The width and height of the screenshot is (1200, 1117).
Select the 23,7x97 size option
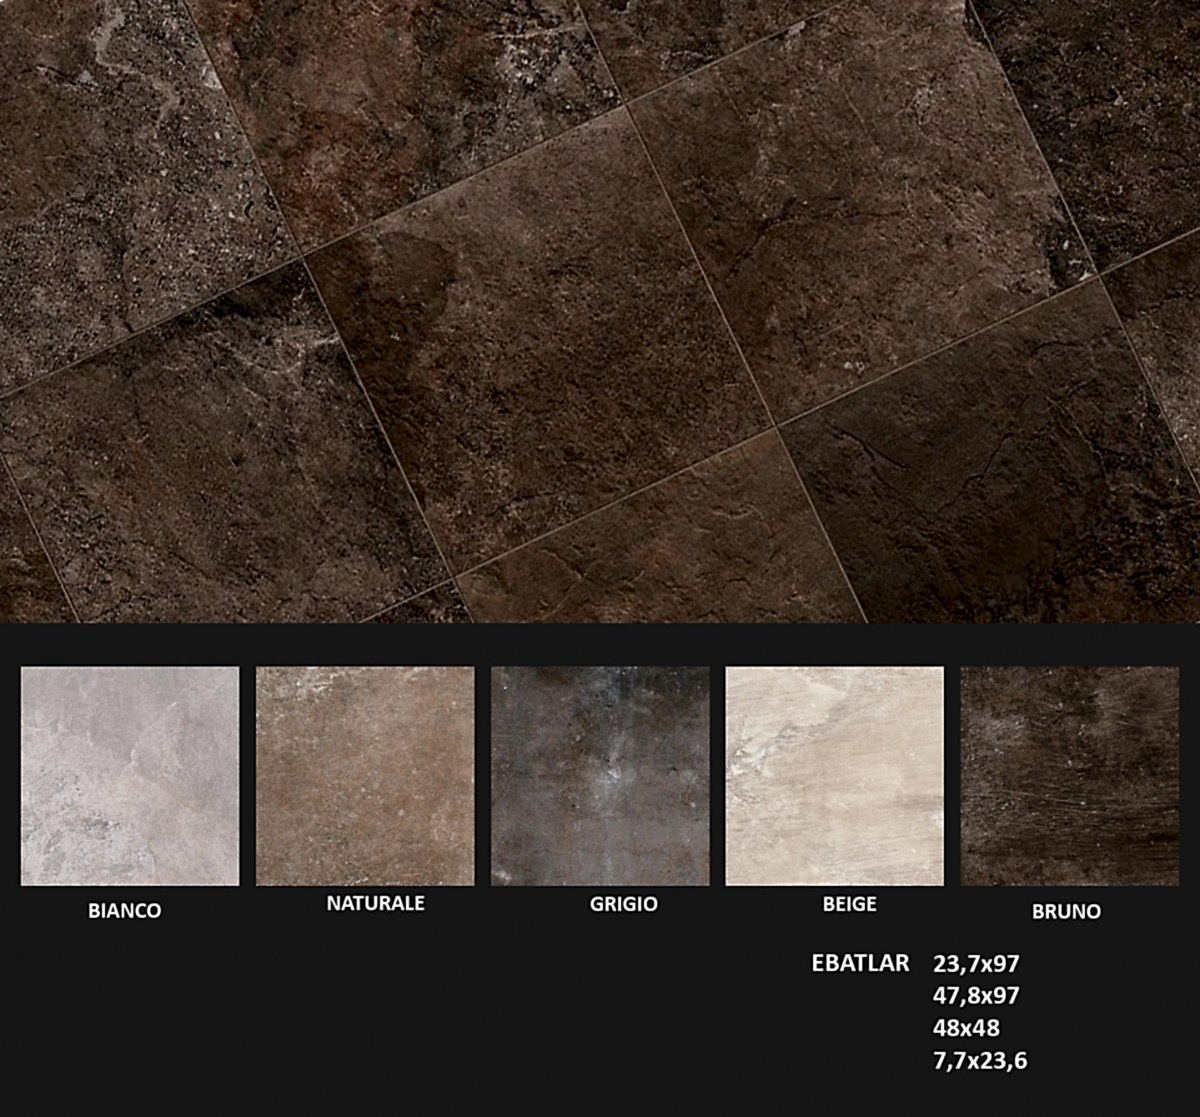pyautogui.click(x=975, y=964)
